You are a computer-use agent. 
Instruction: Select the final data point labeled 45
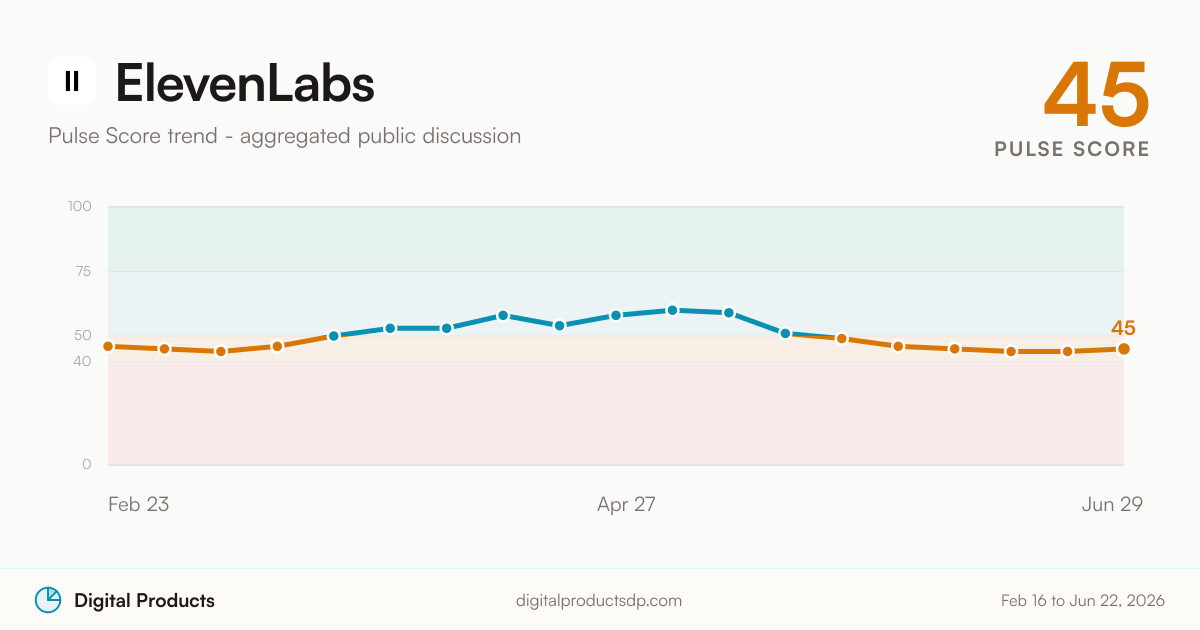click(x=1124, y=349)
